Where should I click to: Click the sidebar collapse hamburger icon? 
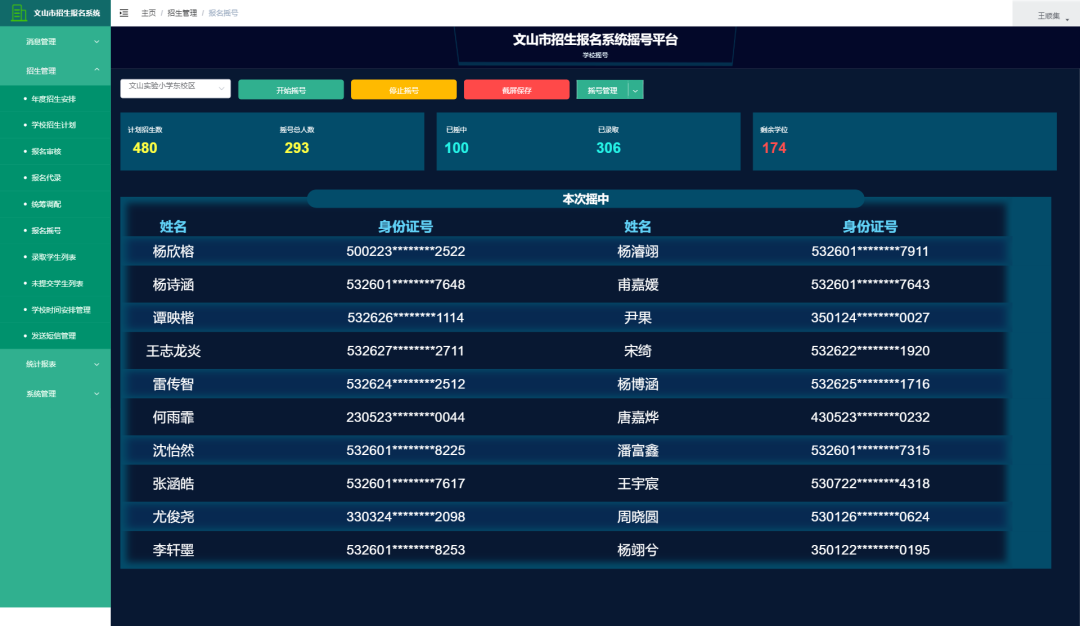[x=123, y=14]
